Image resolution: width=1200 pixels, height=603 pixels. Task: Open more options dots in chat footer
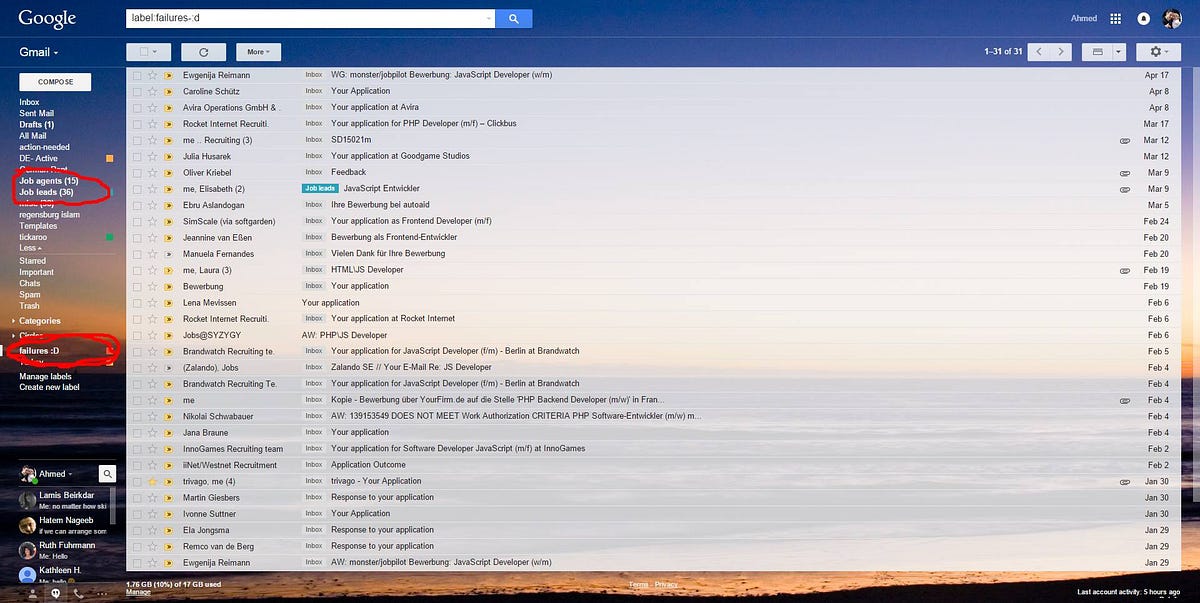(101, 593)
